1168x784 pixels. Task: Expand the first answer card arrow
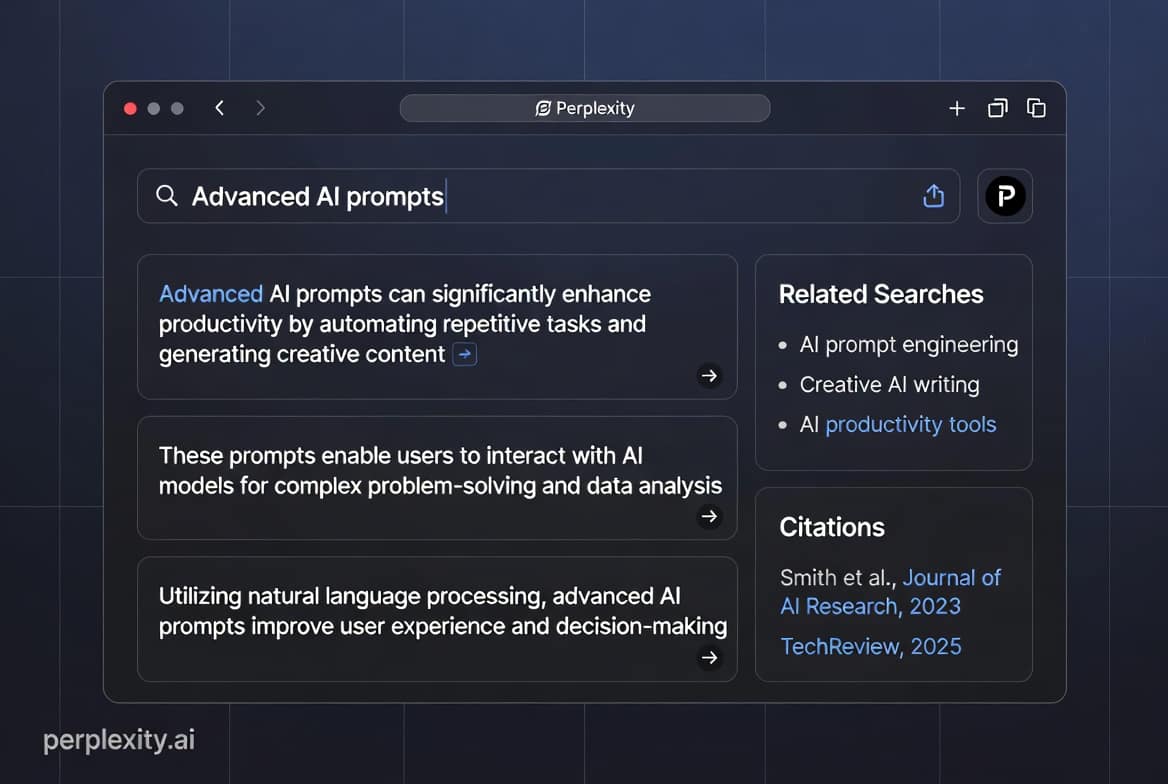(709, 376)
